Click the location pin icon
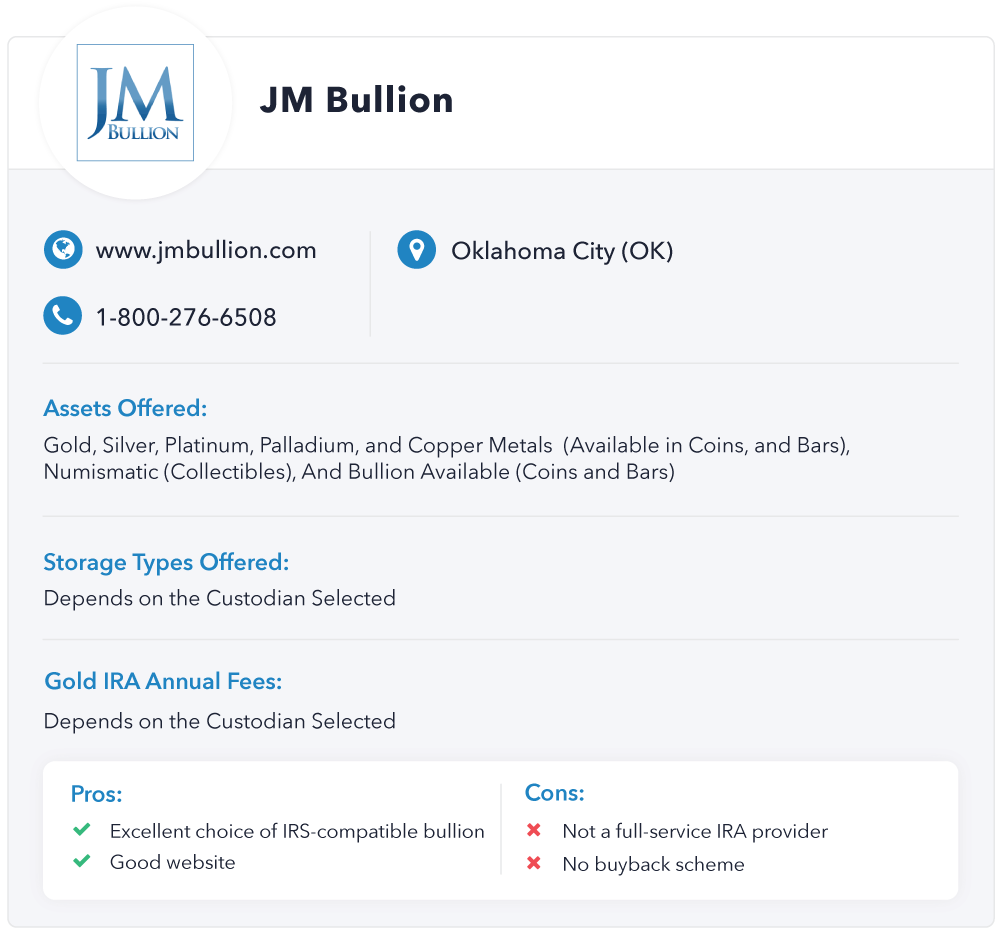Viewport: 1000px width, 934px height. pos(416,249)
